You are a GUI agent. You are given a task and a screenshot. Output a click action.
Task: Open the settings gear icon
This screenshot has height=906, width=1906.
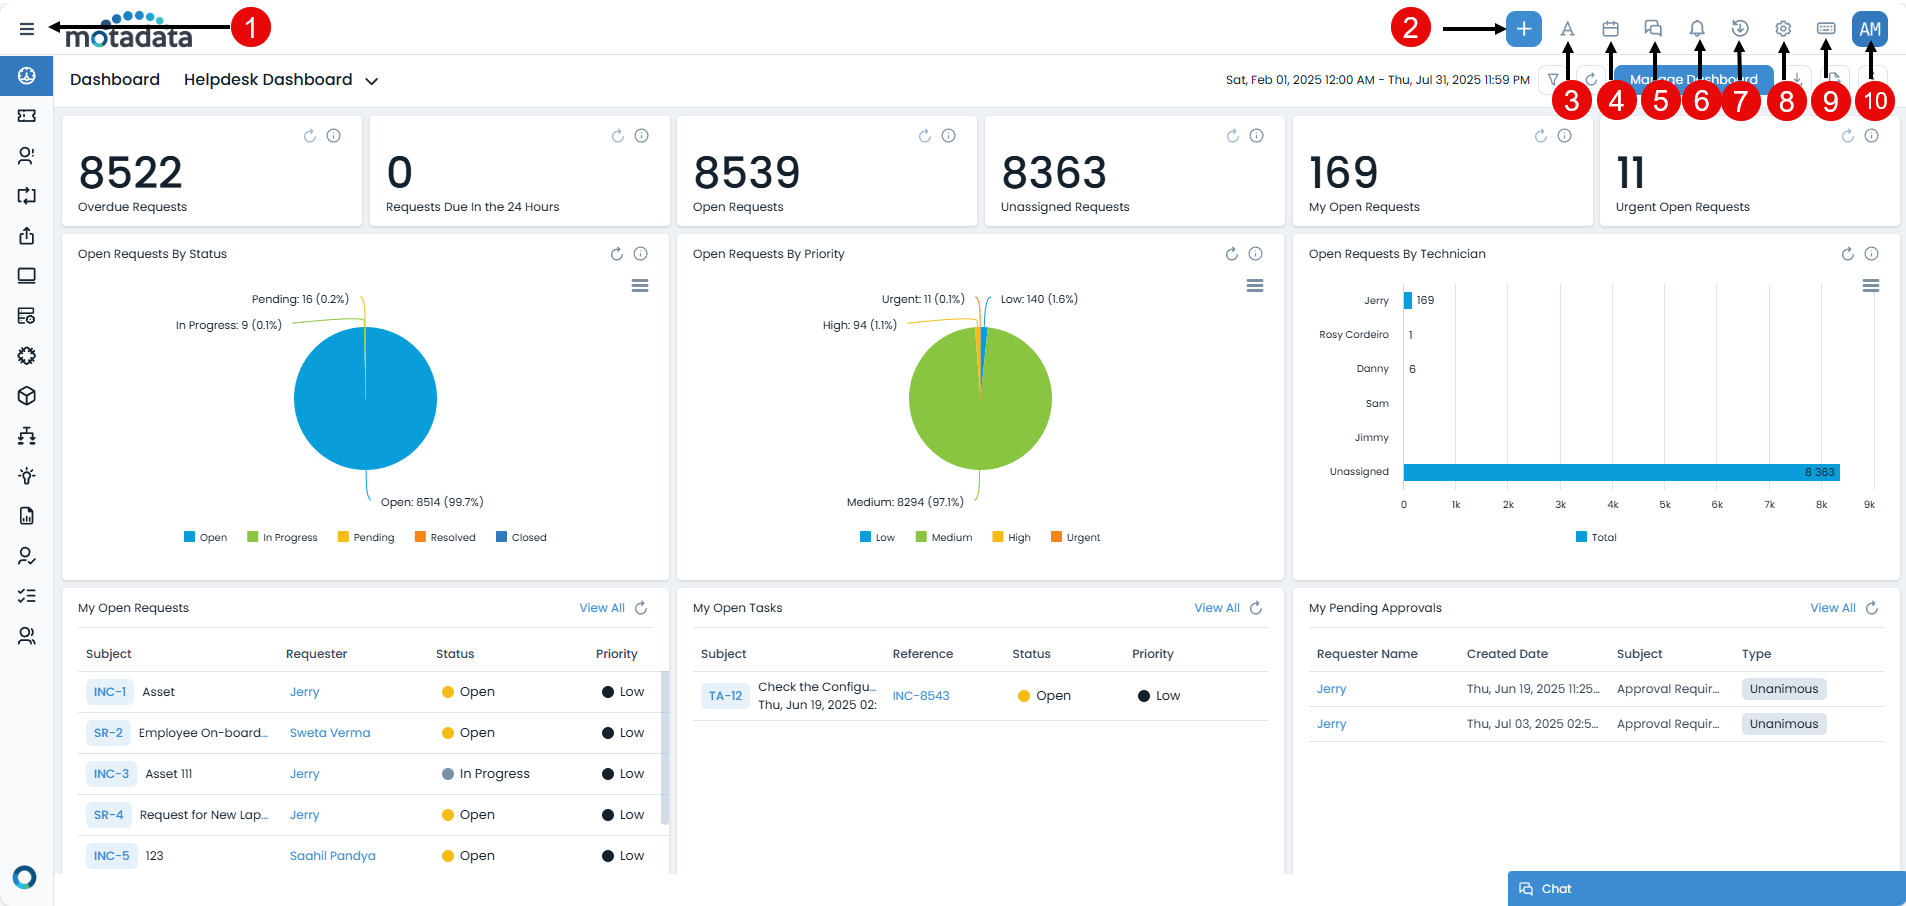[x=1783, y=29]
